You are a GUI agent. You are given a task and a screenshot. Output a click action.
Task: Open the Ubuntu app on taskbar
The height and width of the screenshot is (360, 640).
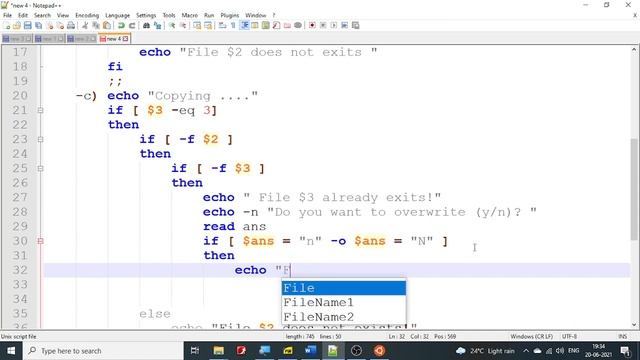pyautogui.click(x=380, y=351)
